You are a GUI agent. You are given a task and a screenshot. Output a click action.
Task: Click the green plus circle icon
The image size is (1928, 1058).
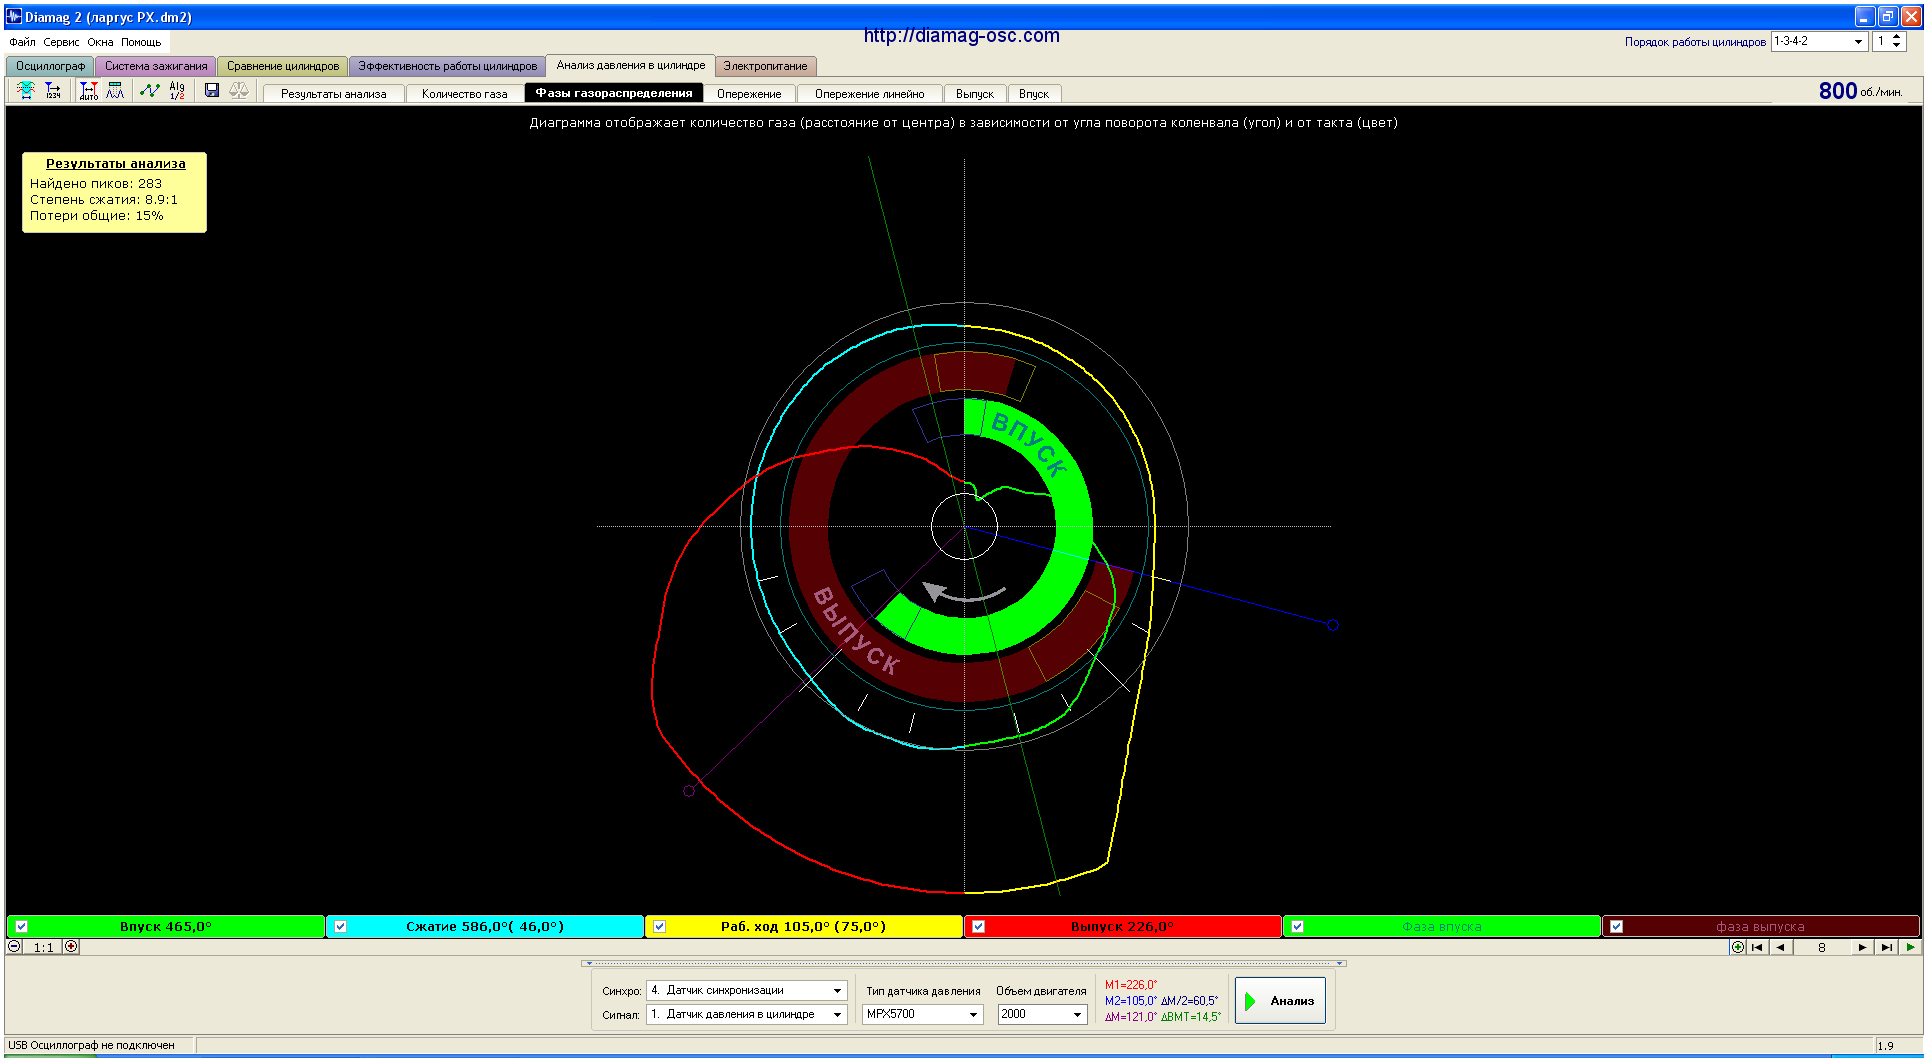click(x=1738, y=947)
